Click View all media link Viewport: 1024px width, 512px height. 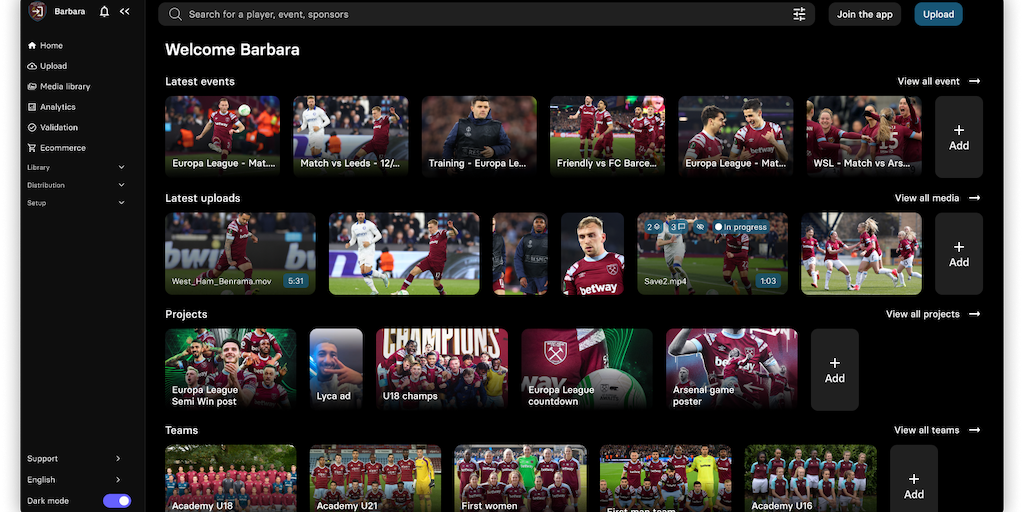point(927,198)
